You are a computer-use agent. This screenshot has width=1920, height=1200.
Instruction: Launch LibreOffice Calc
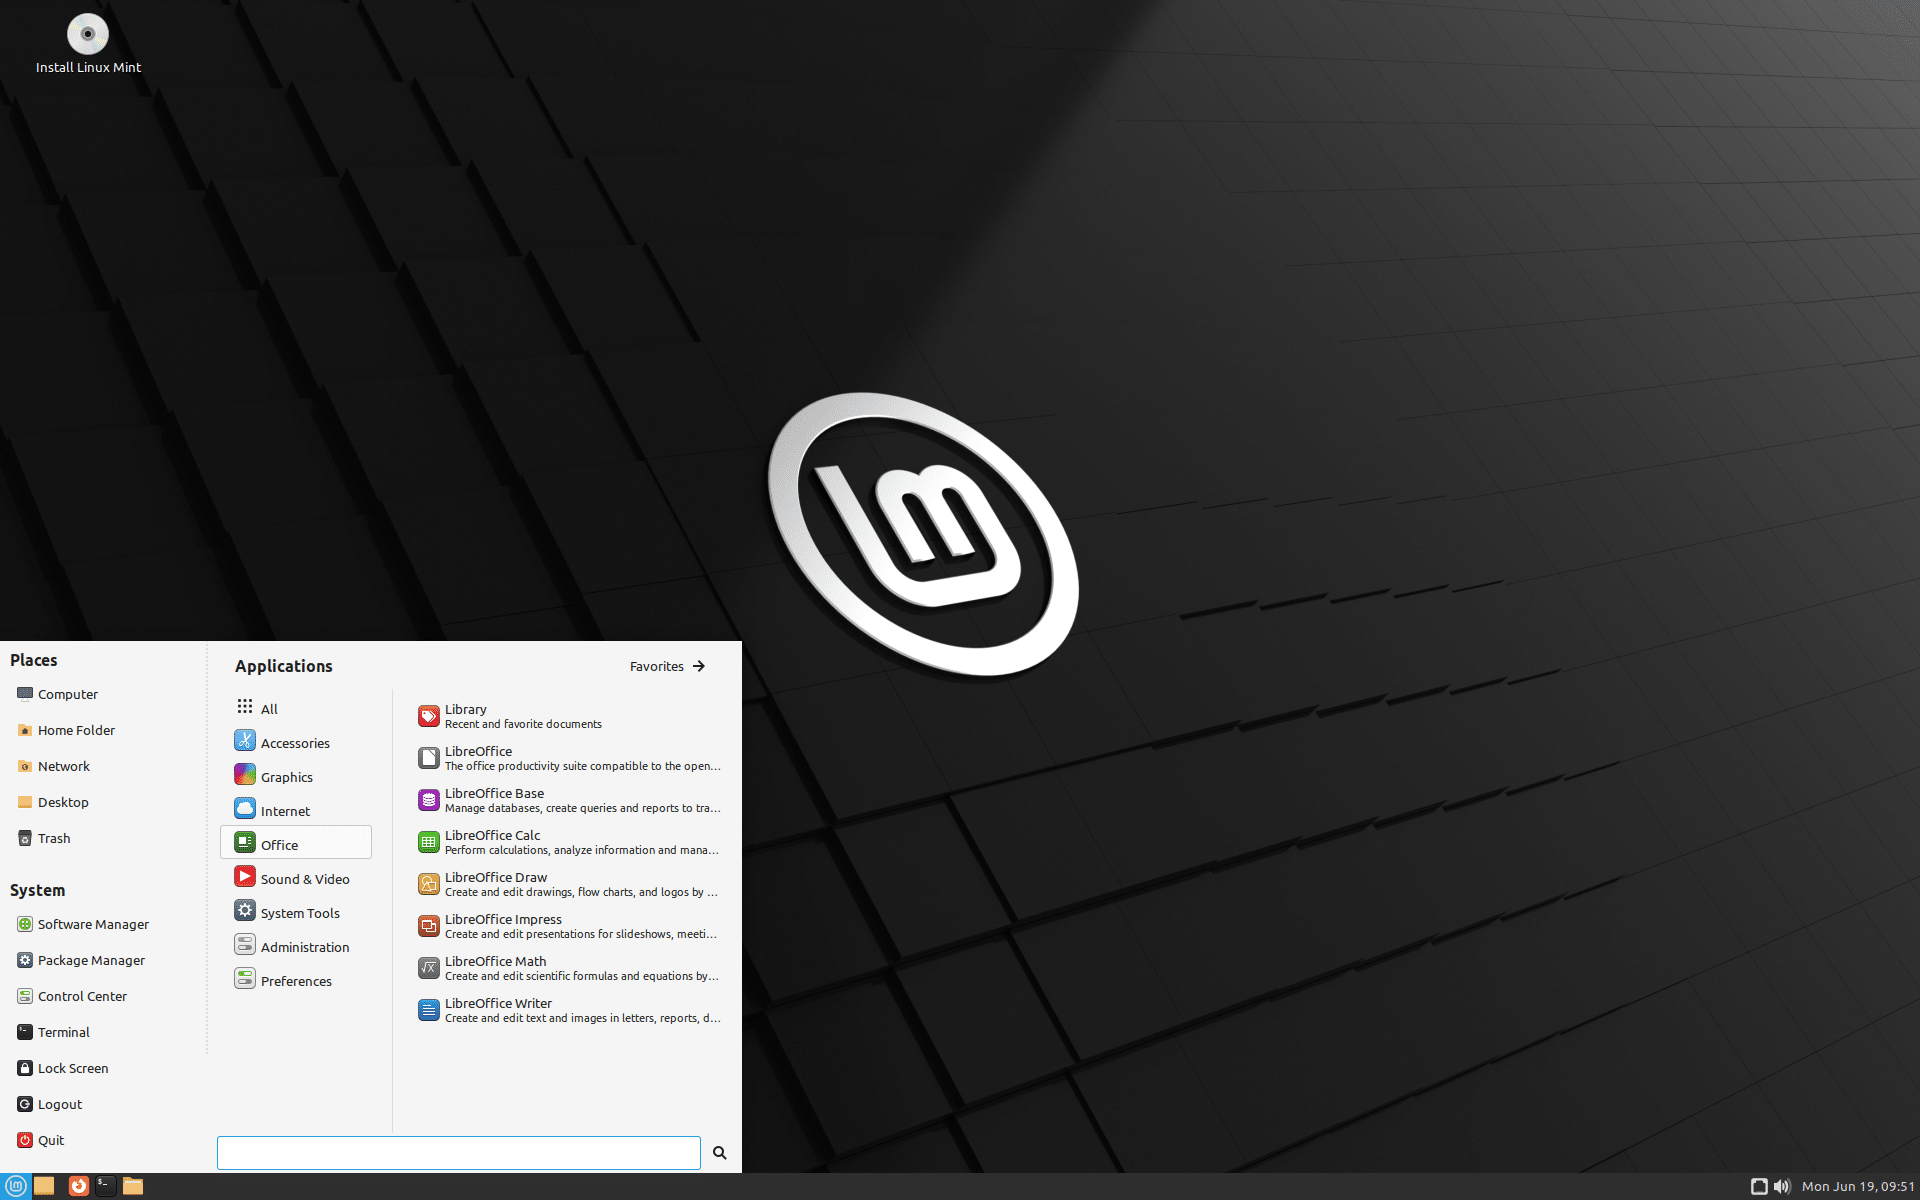(x=493, y=841)
